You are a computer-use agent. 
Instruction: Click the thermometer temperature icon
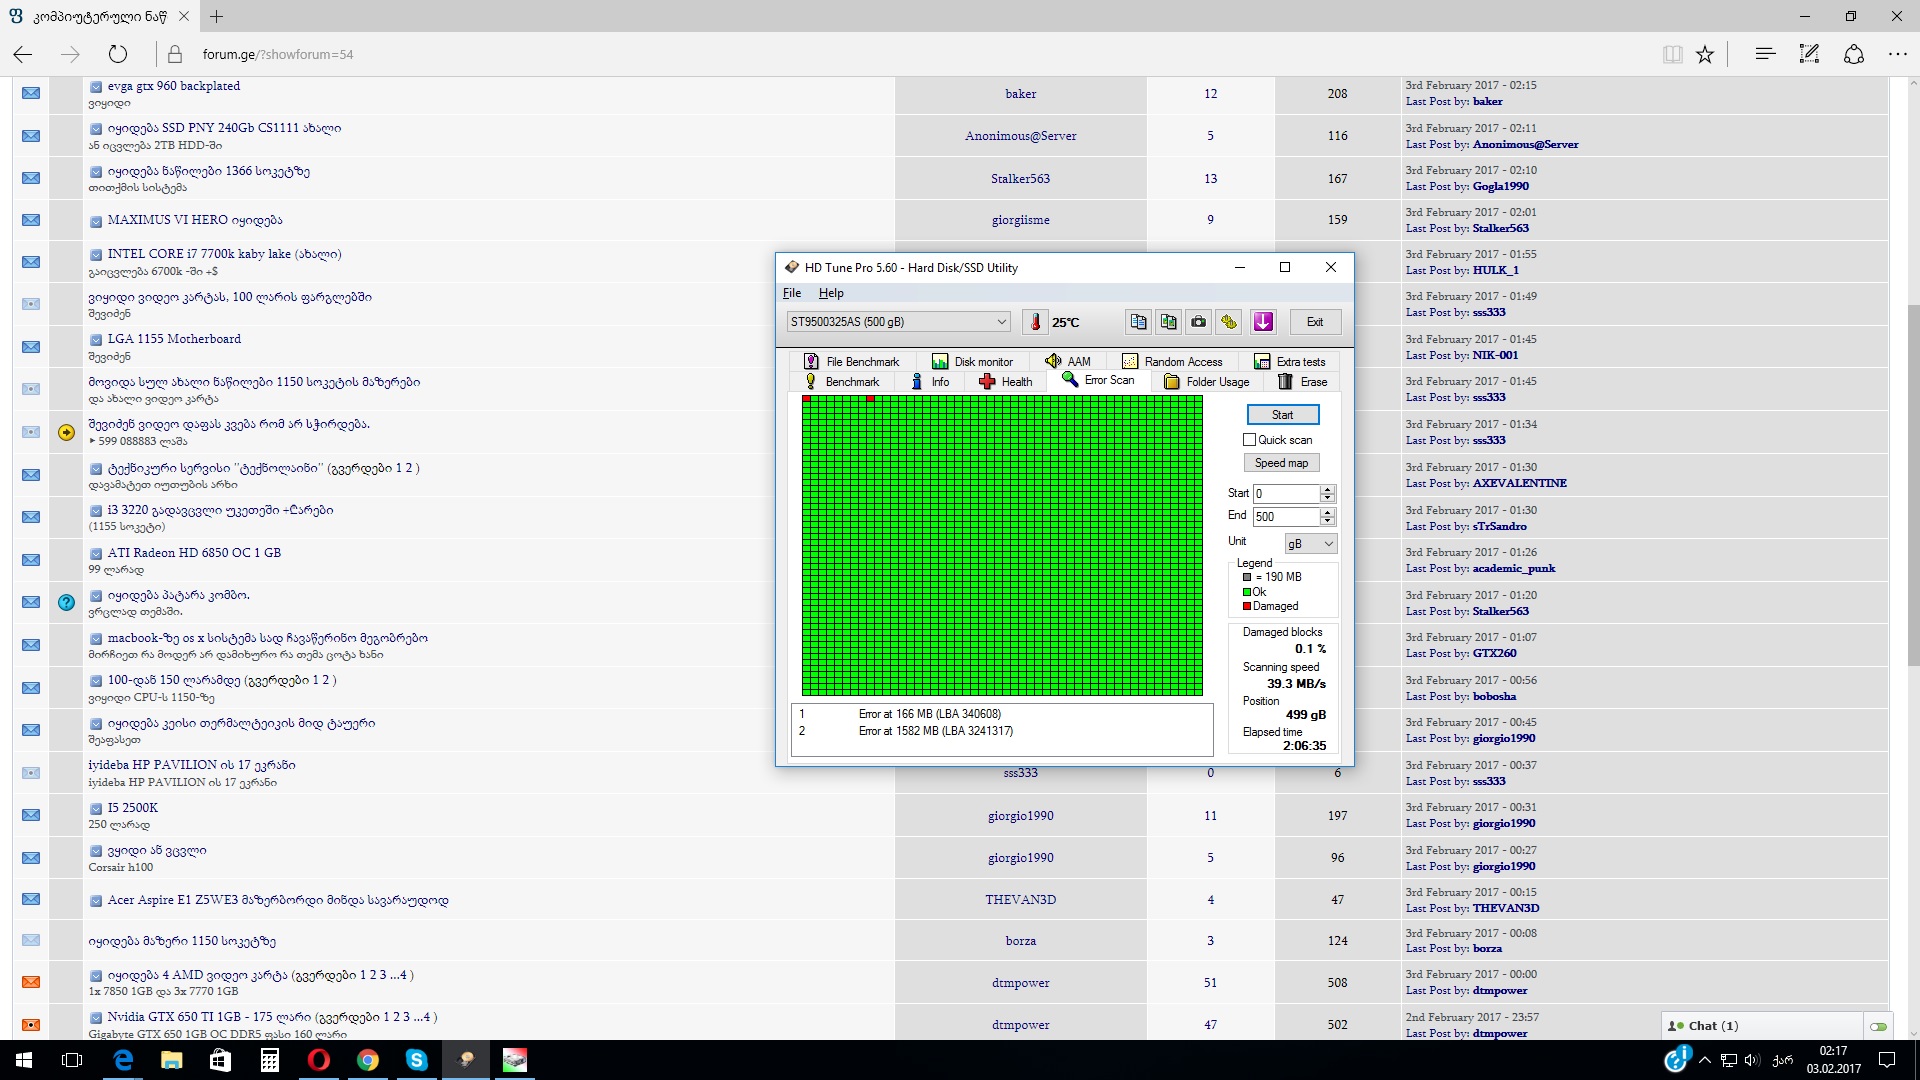(x=1035, y=322)
